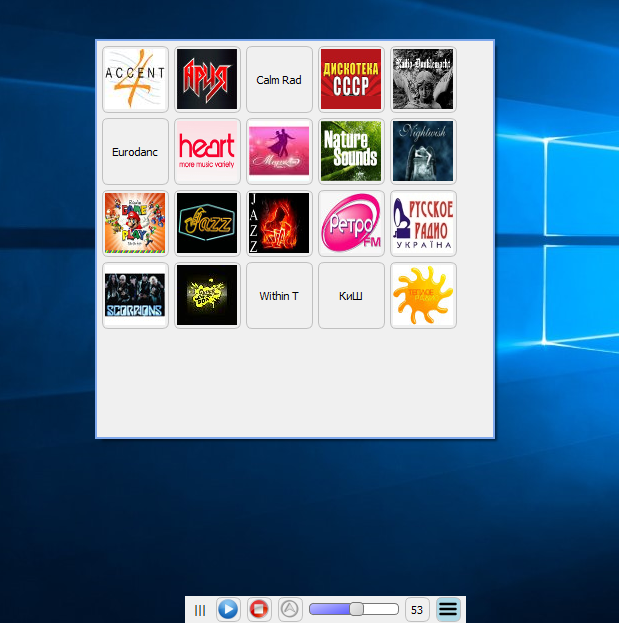Viewport: 619px width, 623px height.
Task: Select the КиШ station tile
Action: click(x=351, y=295)
